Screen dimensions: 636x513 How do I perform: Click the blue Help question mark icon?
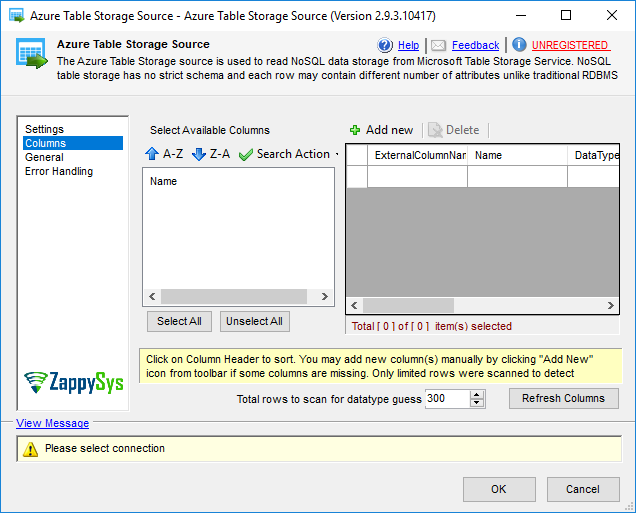tap(385, 45)
